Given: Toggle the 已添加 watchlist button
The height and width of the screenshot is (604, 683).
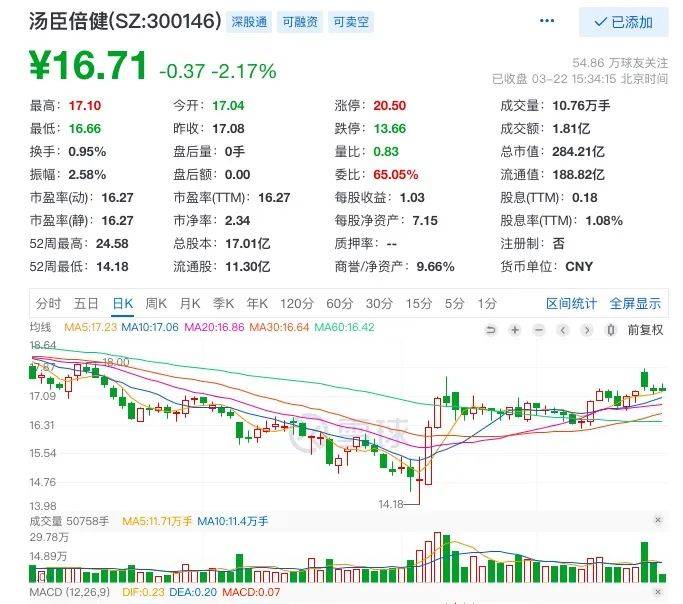Looking at the screenshot, I should click(x=623, y=22).
